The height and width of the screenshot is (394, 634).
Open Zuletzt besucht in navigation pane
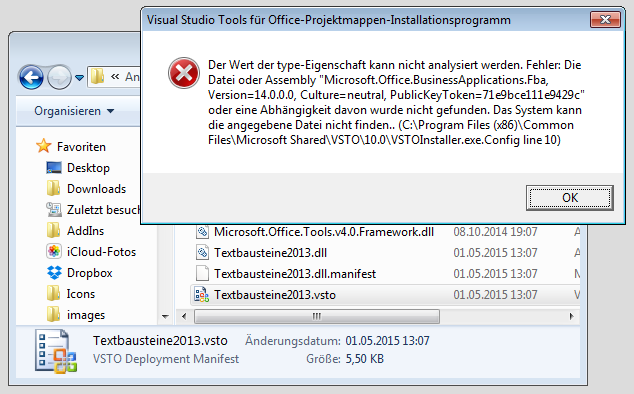click(104, 210)
